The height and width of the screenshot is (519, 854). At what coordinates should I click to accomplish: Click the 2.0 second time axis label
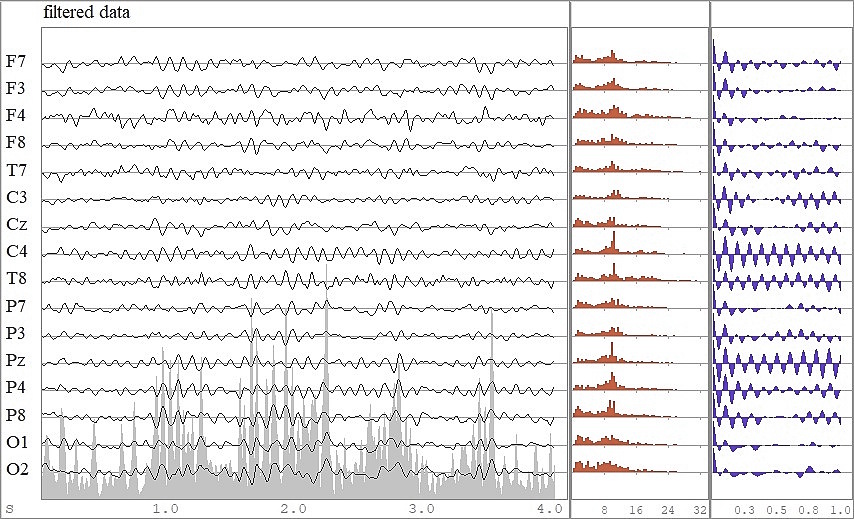294,509
